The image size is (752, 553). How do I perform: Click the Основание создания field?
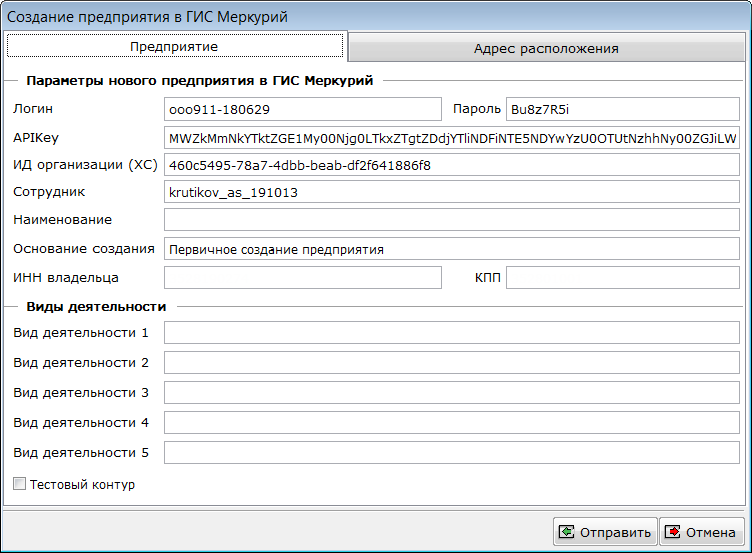click(452, 249)
